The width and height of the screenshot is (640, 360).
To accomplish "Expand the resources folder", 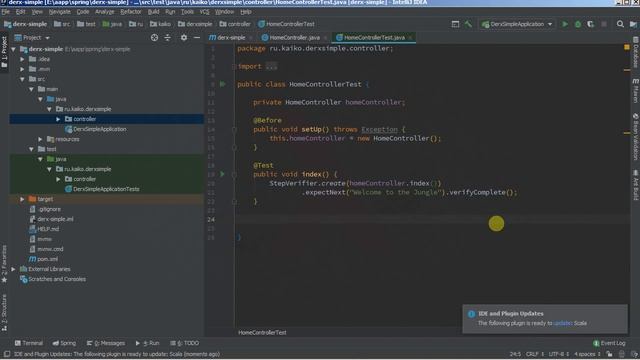I will tap(40, 139).
